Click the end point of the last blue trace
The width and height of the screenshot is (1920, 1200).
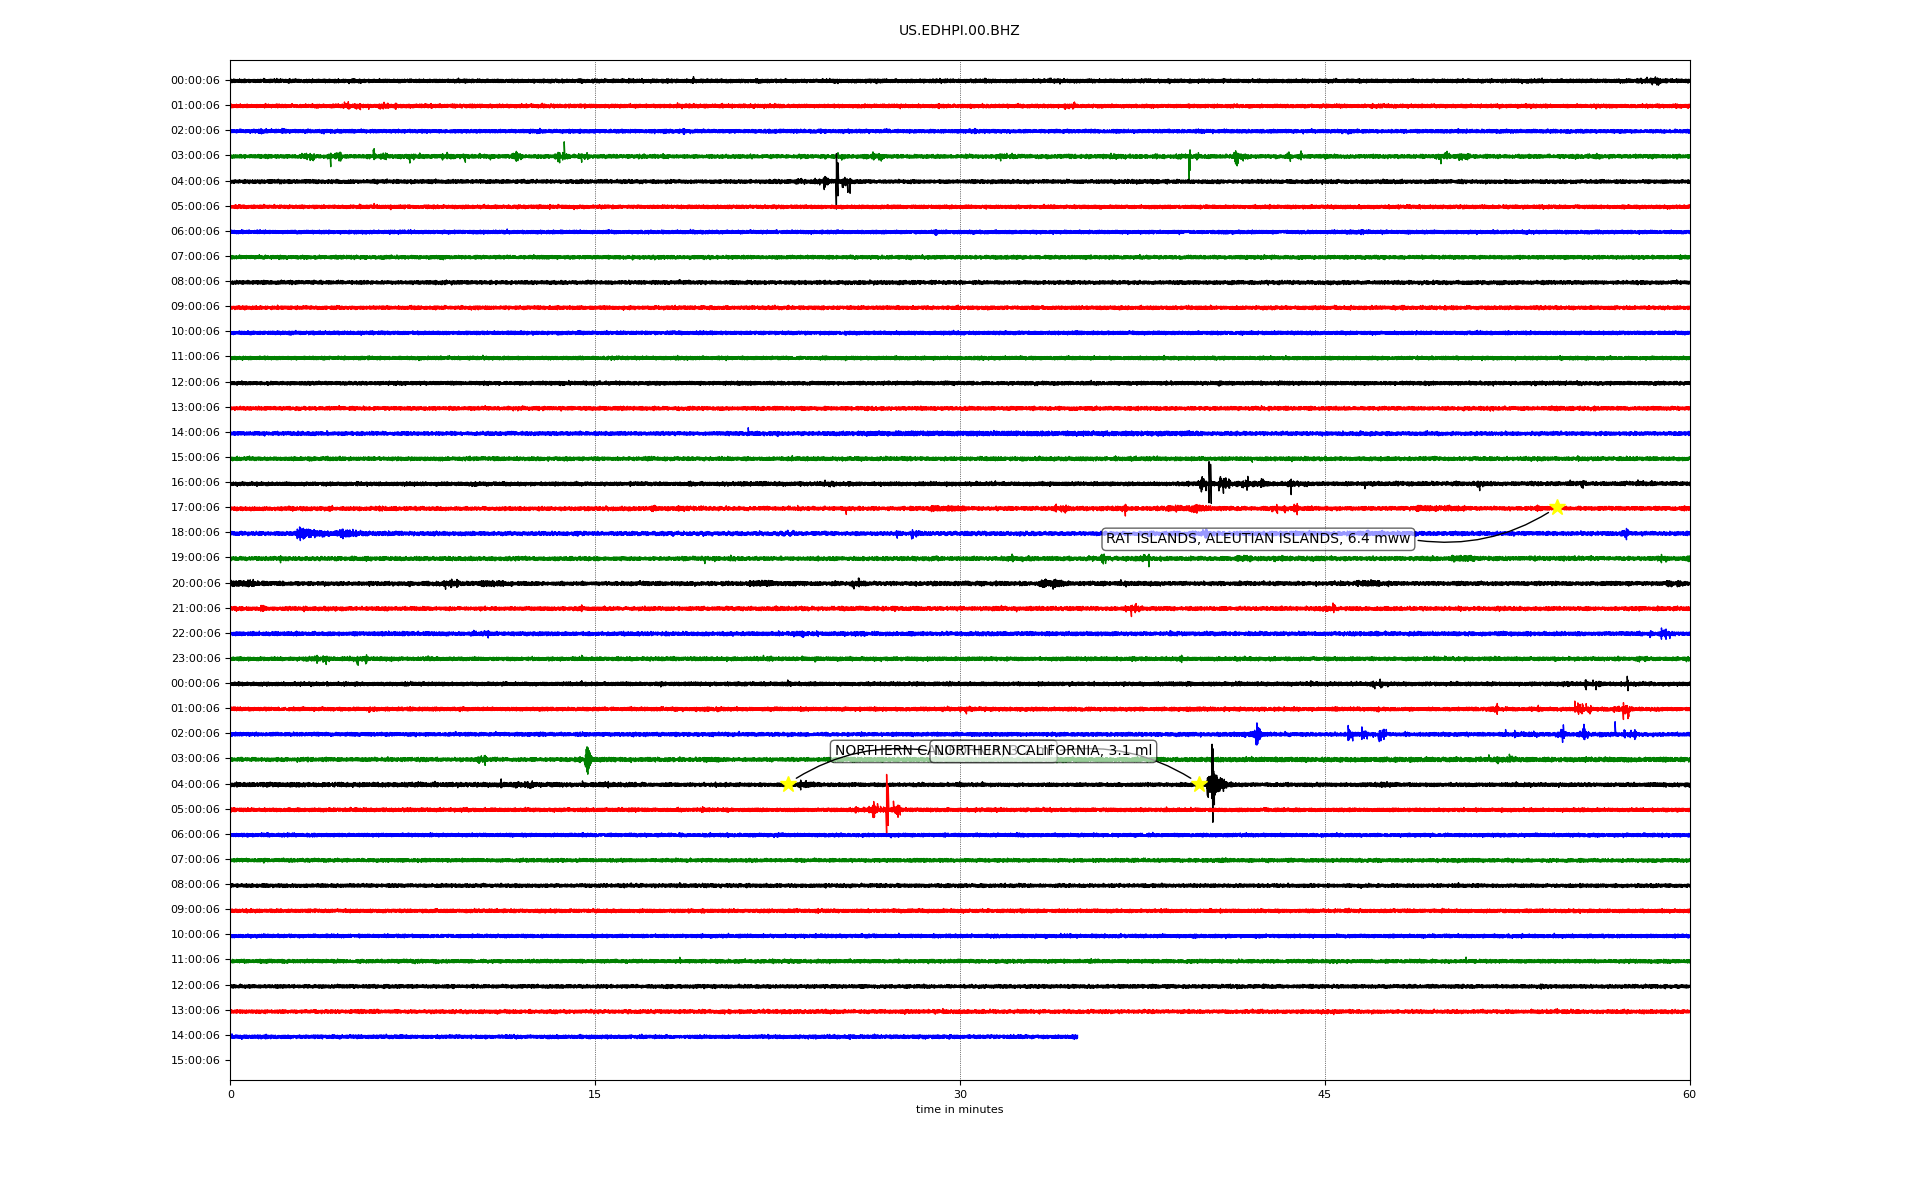pyautogui.click(x=1076, y=1037)
